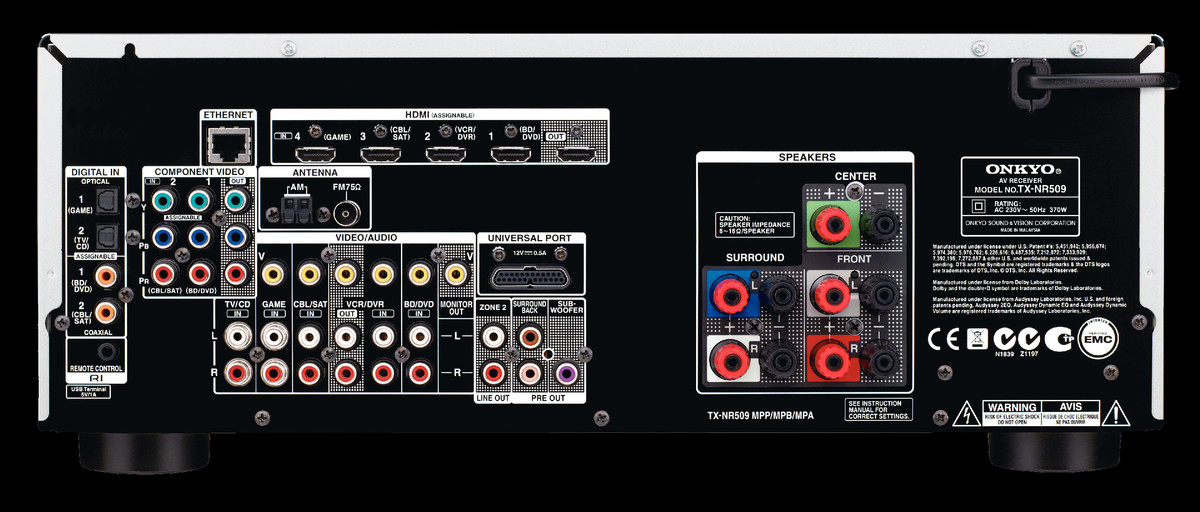Click the HDMI OUT port

coord(577,154)
